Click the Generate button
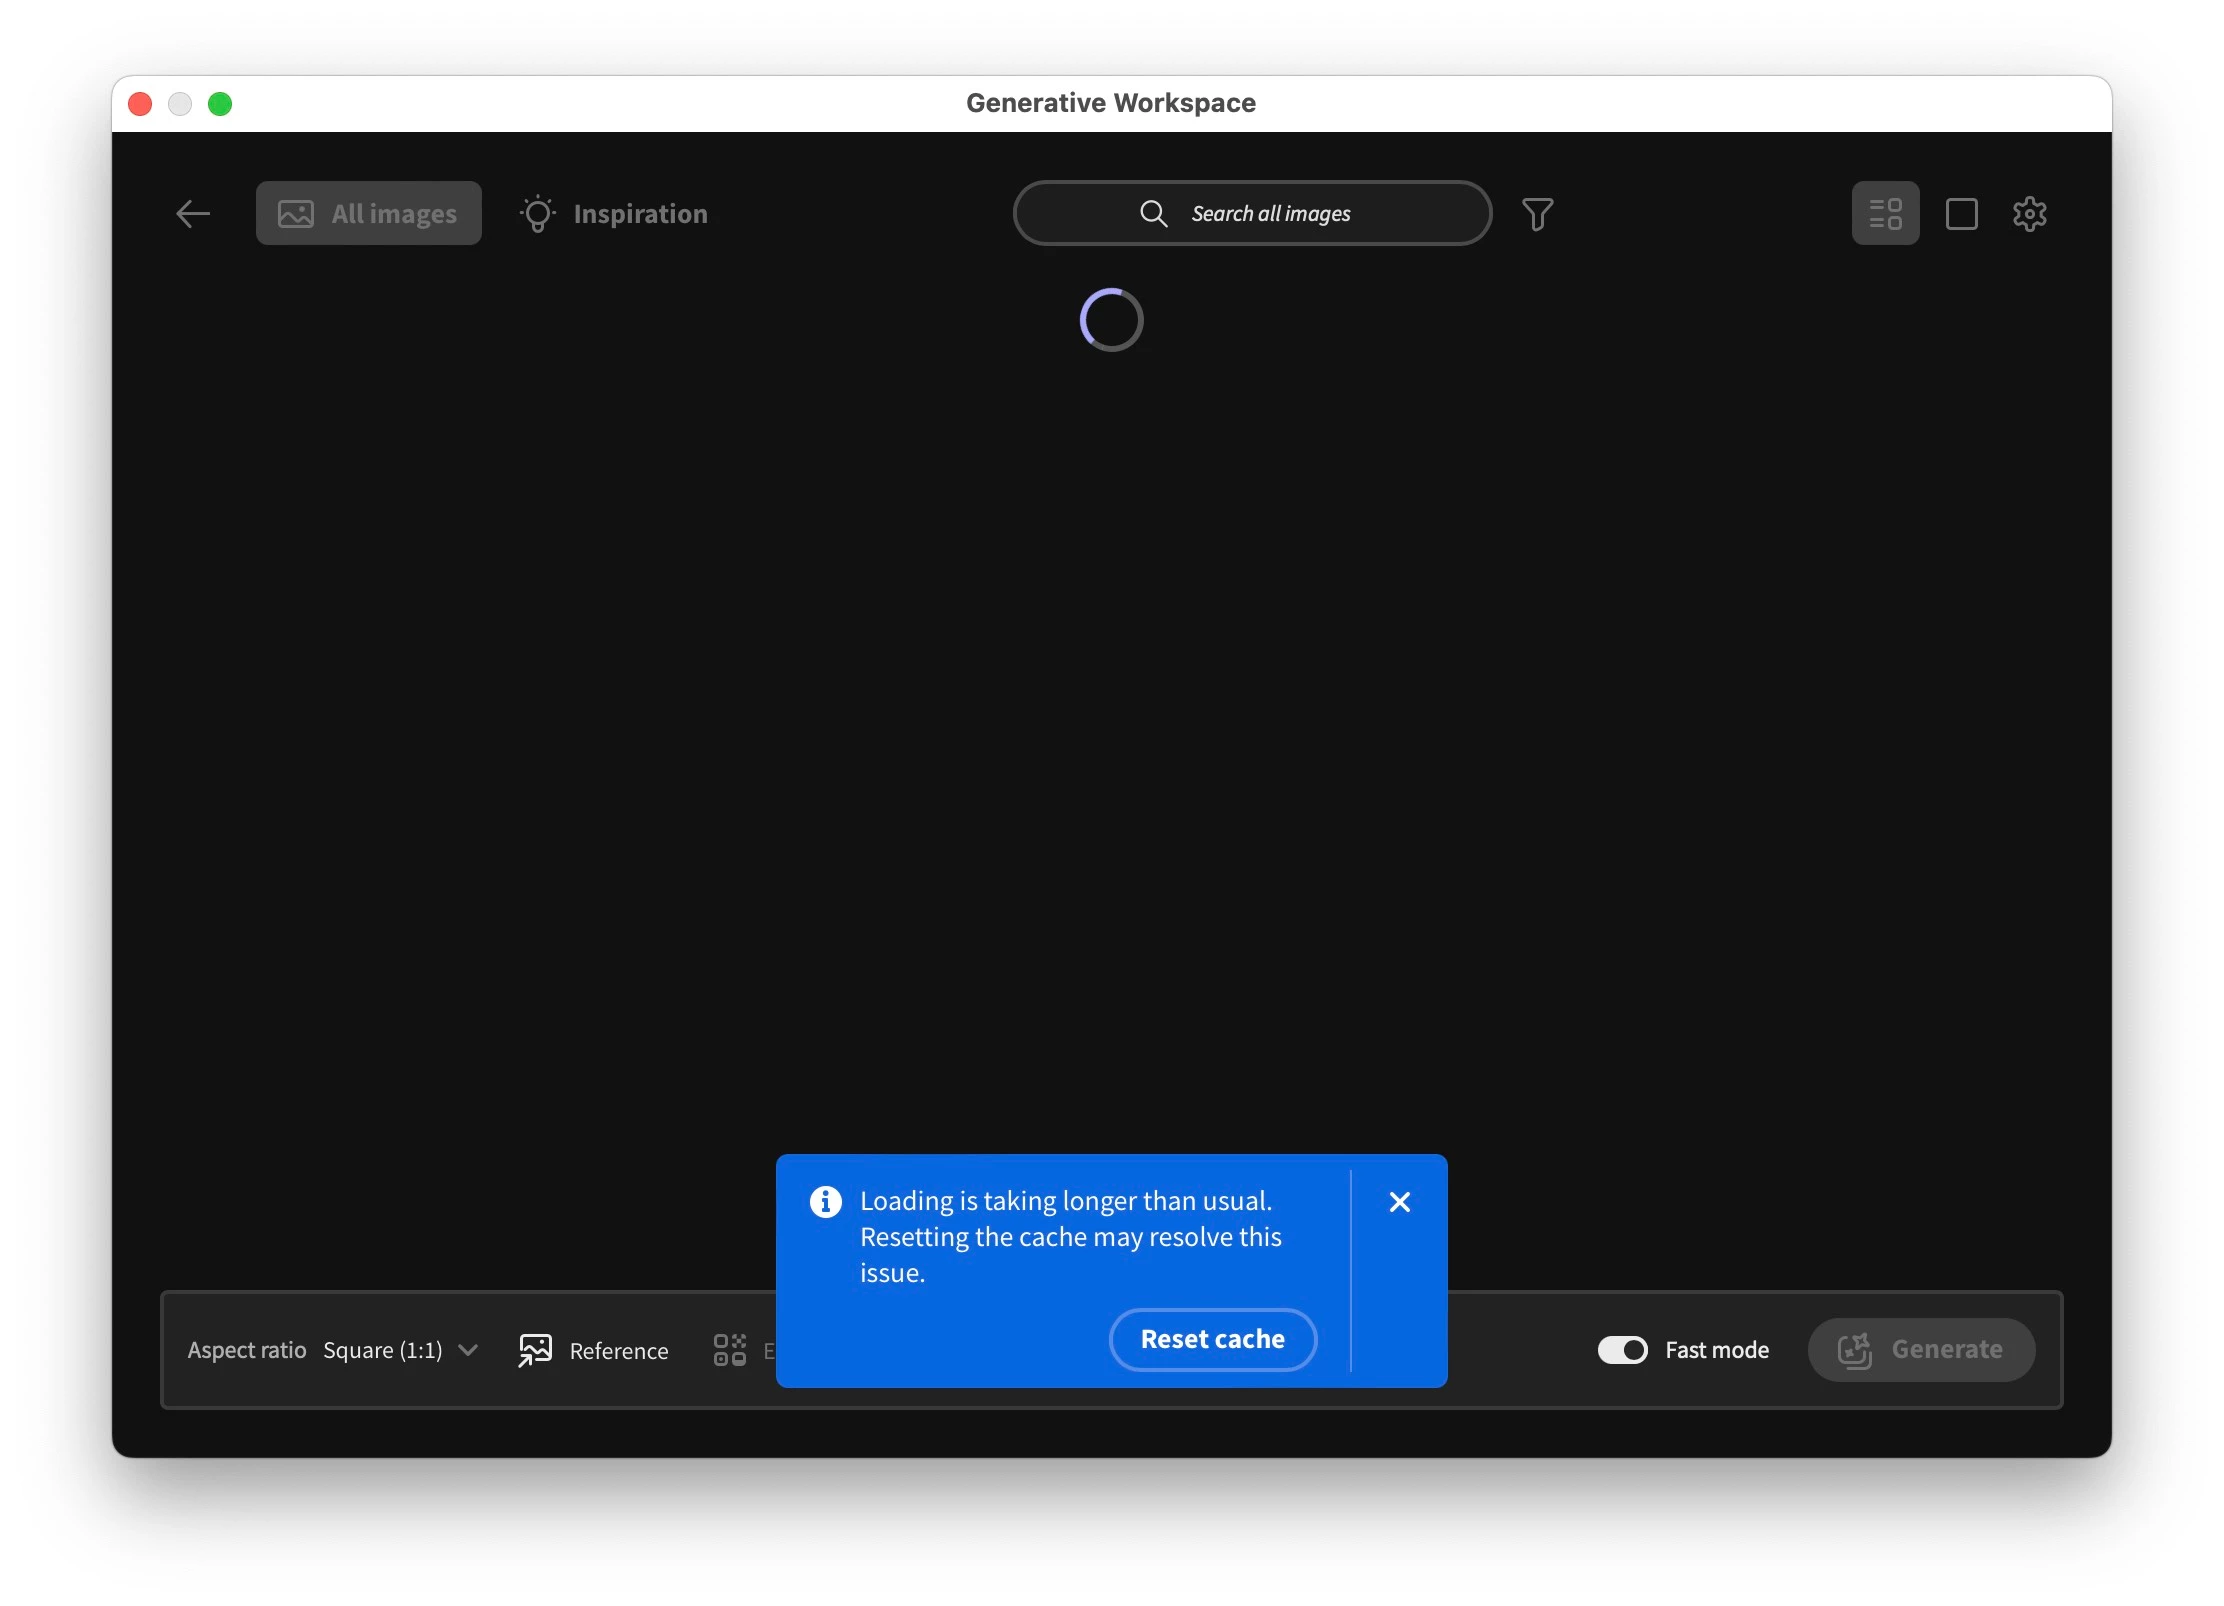The height and width of the screenshot is (1606, 2224). (x=1920, y=1350)
